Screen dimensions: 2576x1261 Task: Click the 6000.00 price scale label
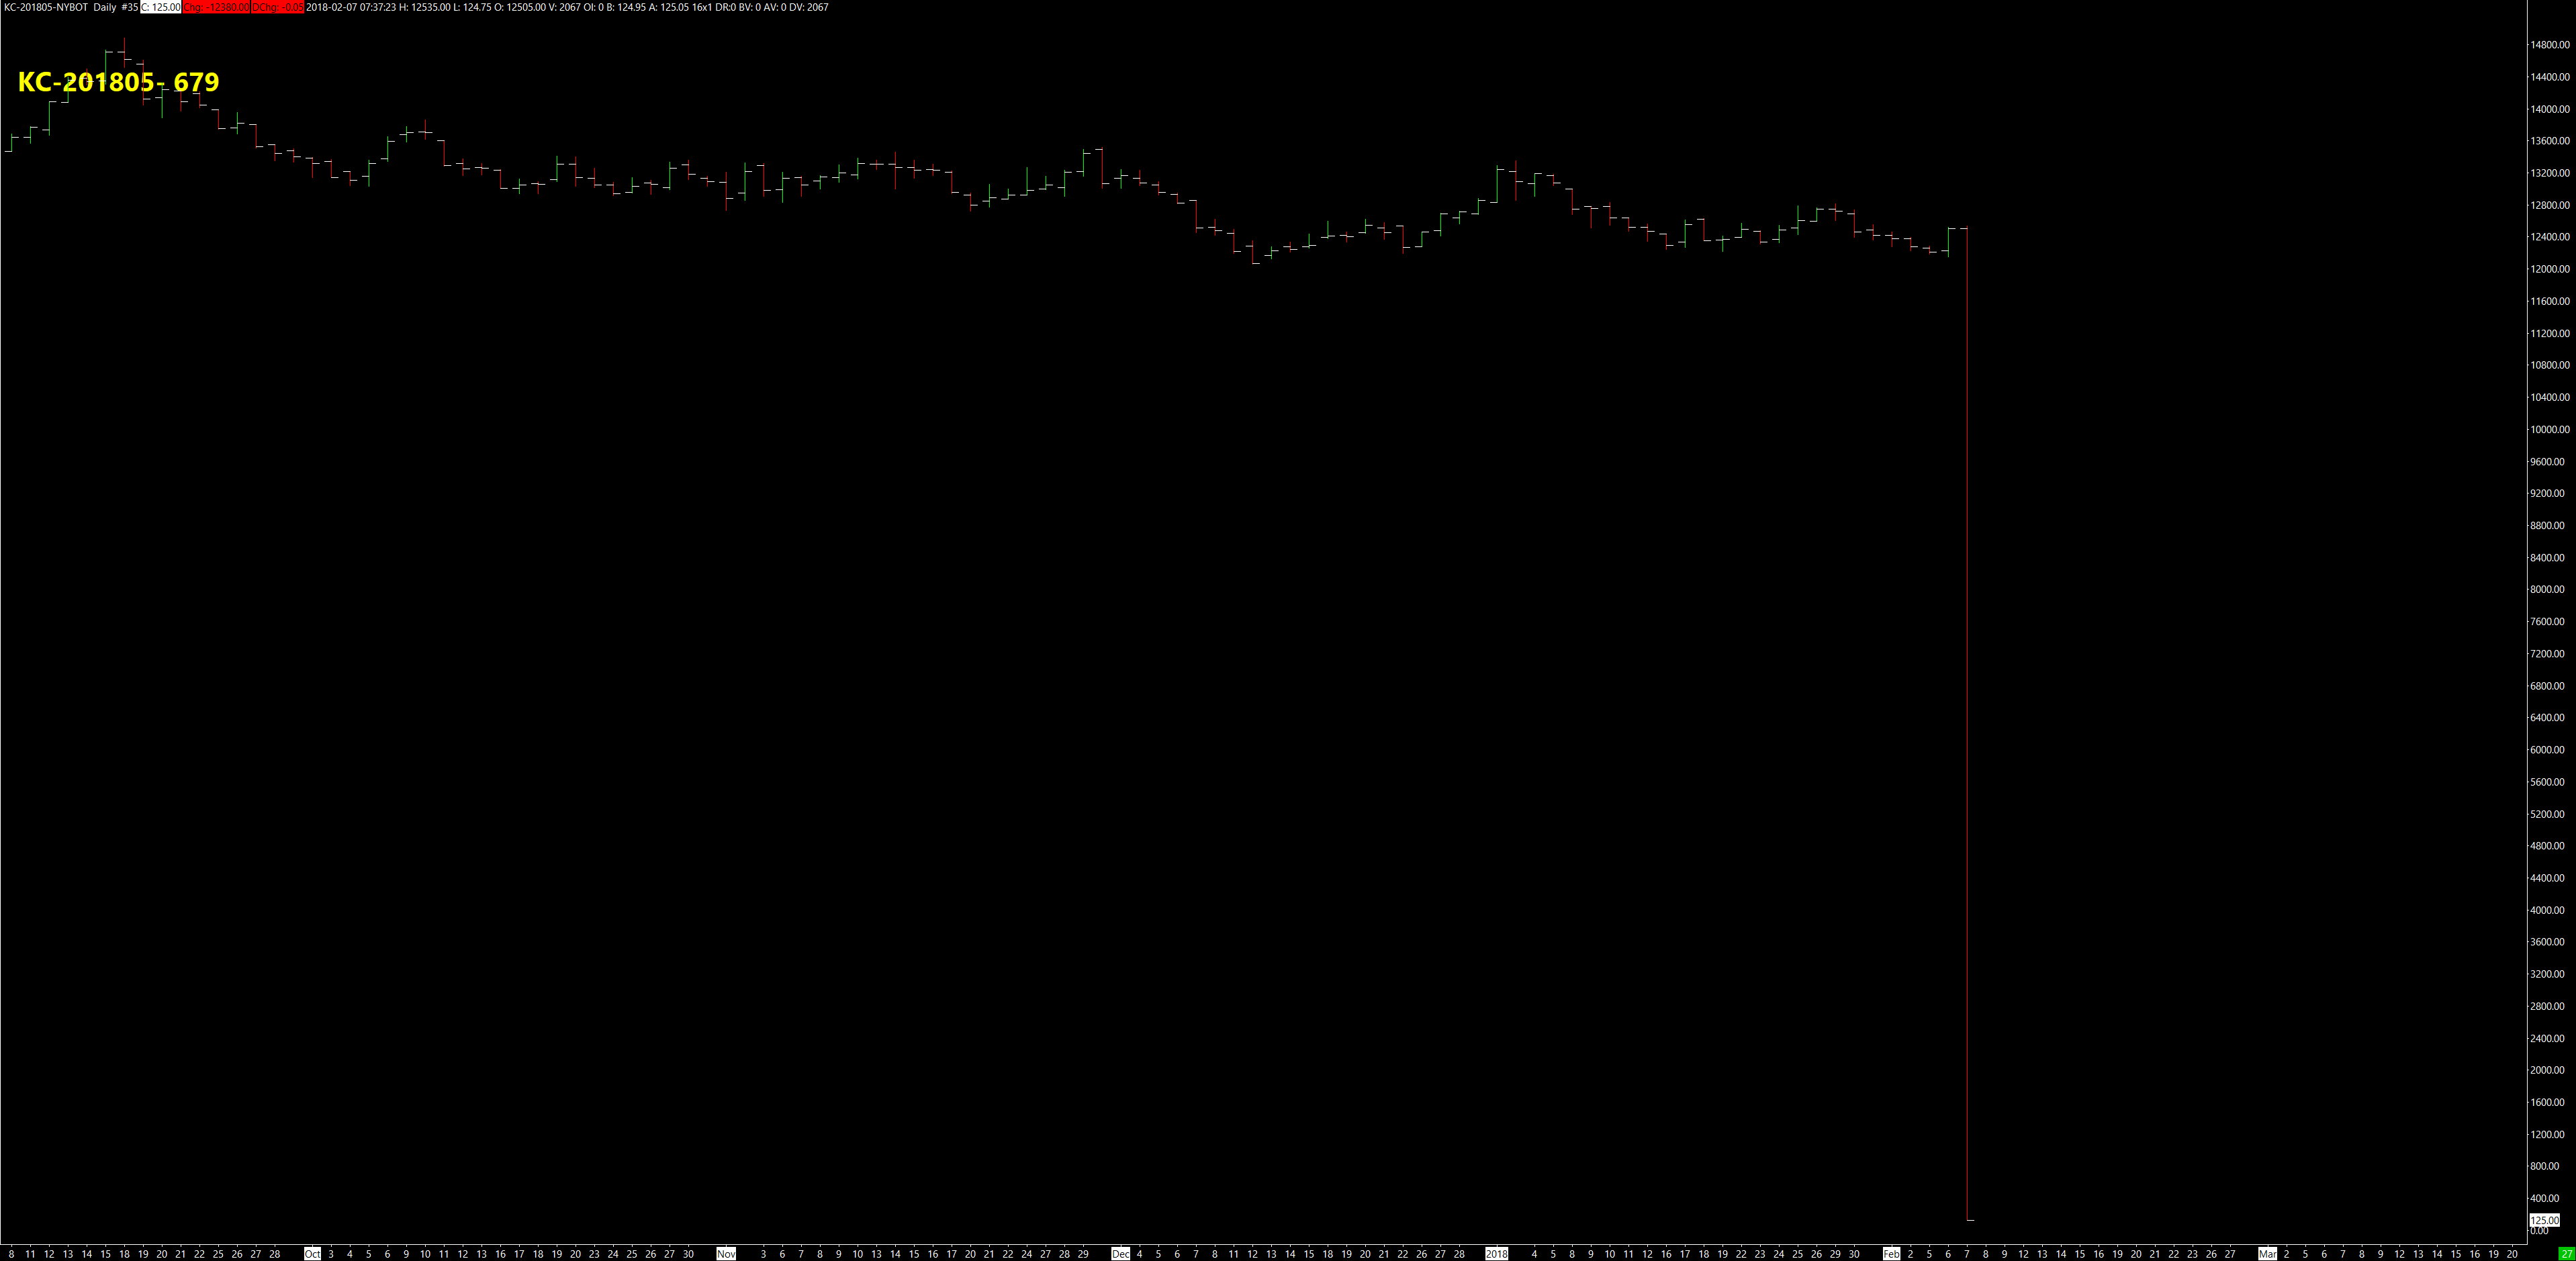(2549, 750)
